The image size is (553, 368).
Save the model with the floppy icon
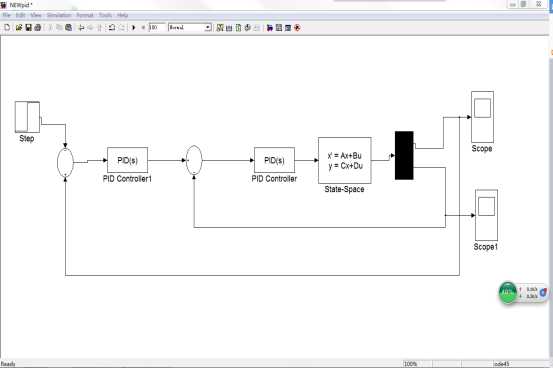[29, 28]
